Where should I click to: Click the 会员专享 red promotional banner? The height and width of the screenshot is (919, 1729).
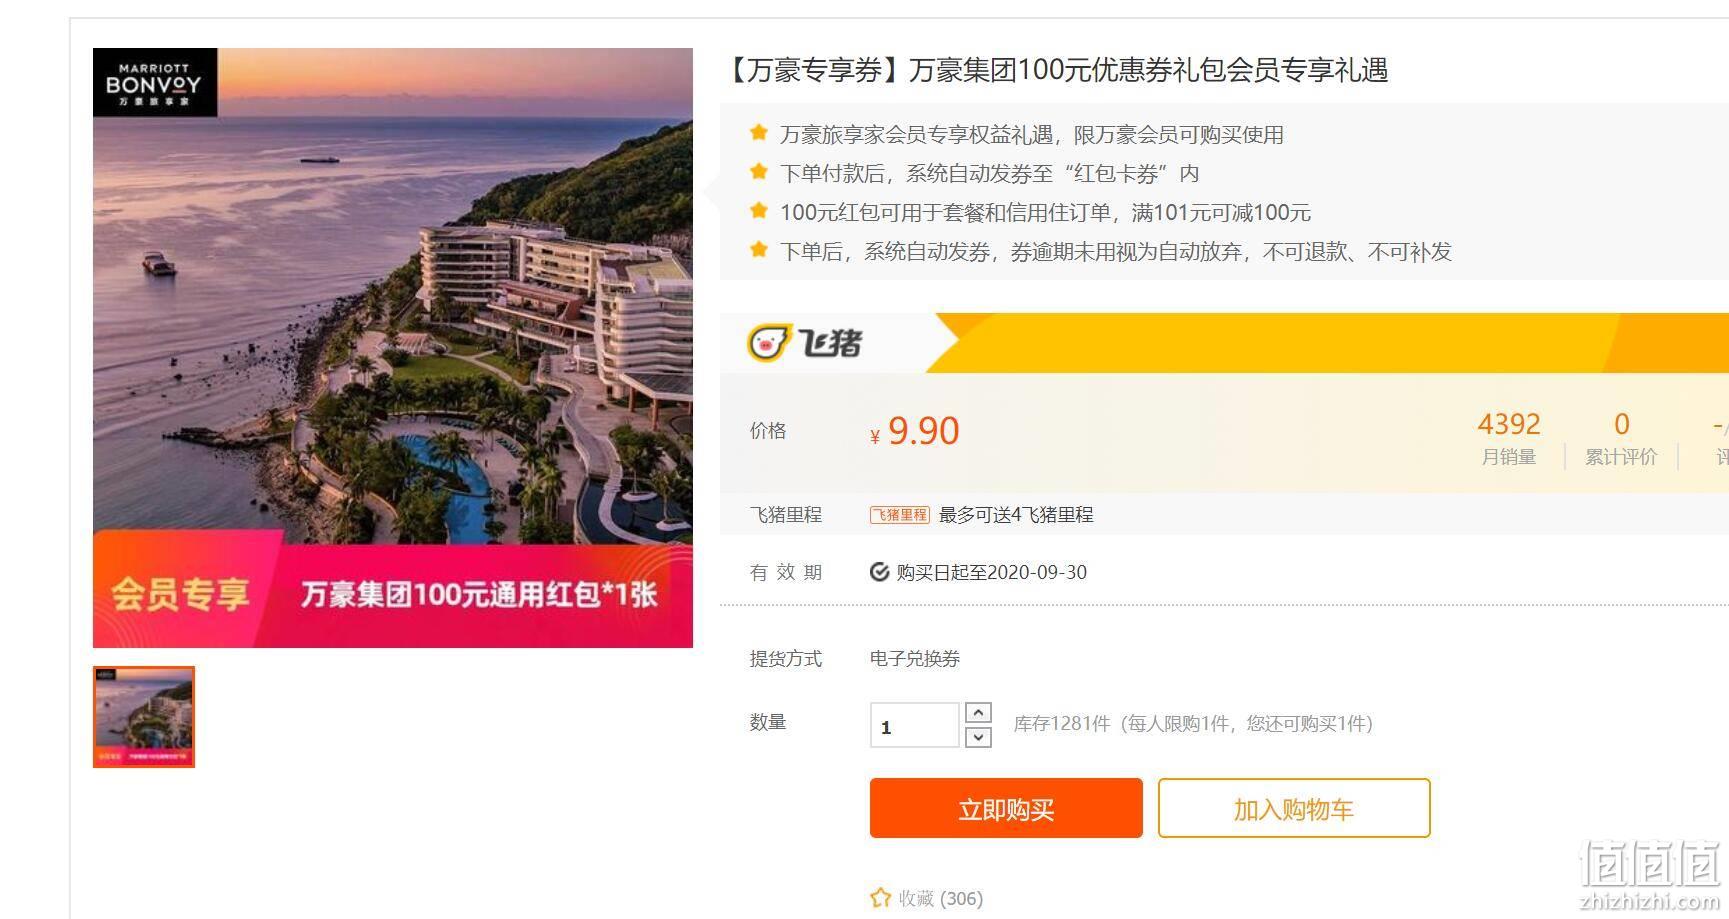pos(393,592)
